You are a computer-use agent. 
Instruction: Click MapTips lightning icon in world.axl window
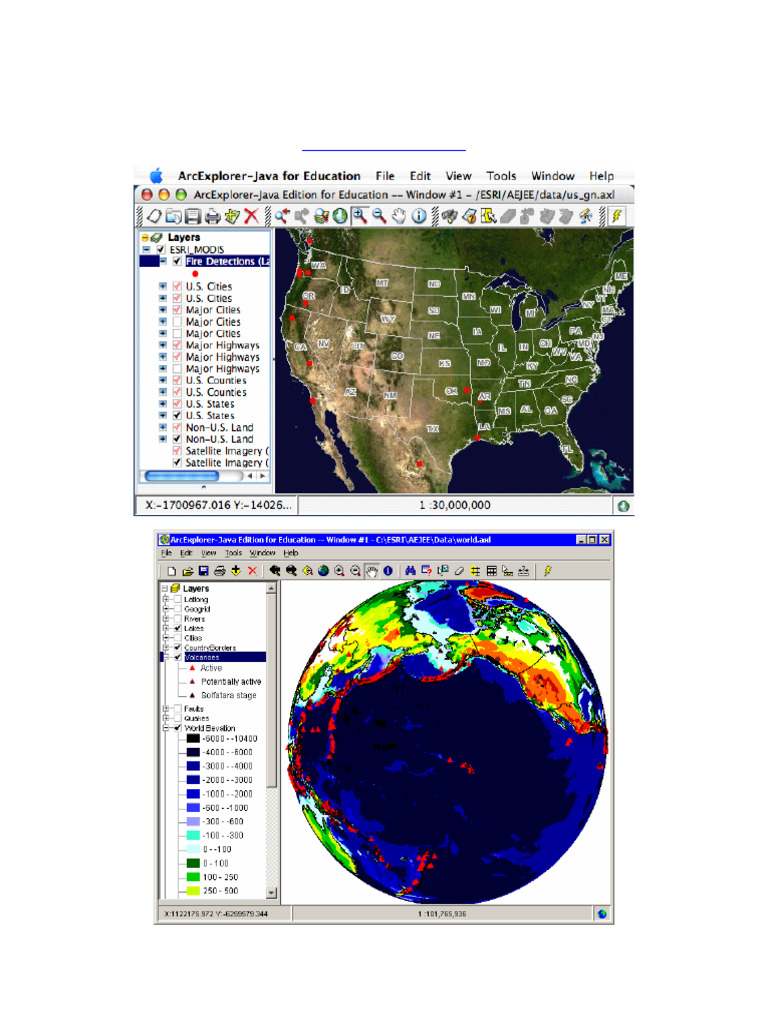(x=547, y=571)
